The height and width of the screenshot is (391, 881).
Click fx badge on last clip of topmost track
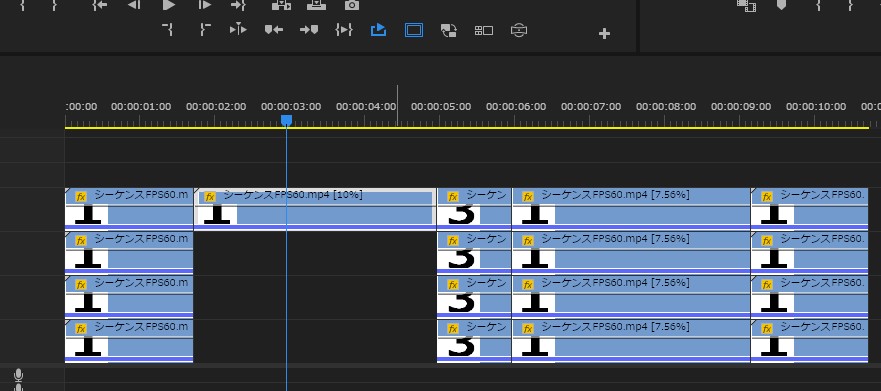(766, 197)
